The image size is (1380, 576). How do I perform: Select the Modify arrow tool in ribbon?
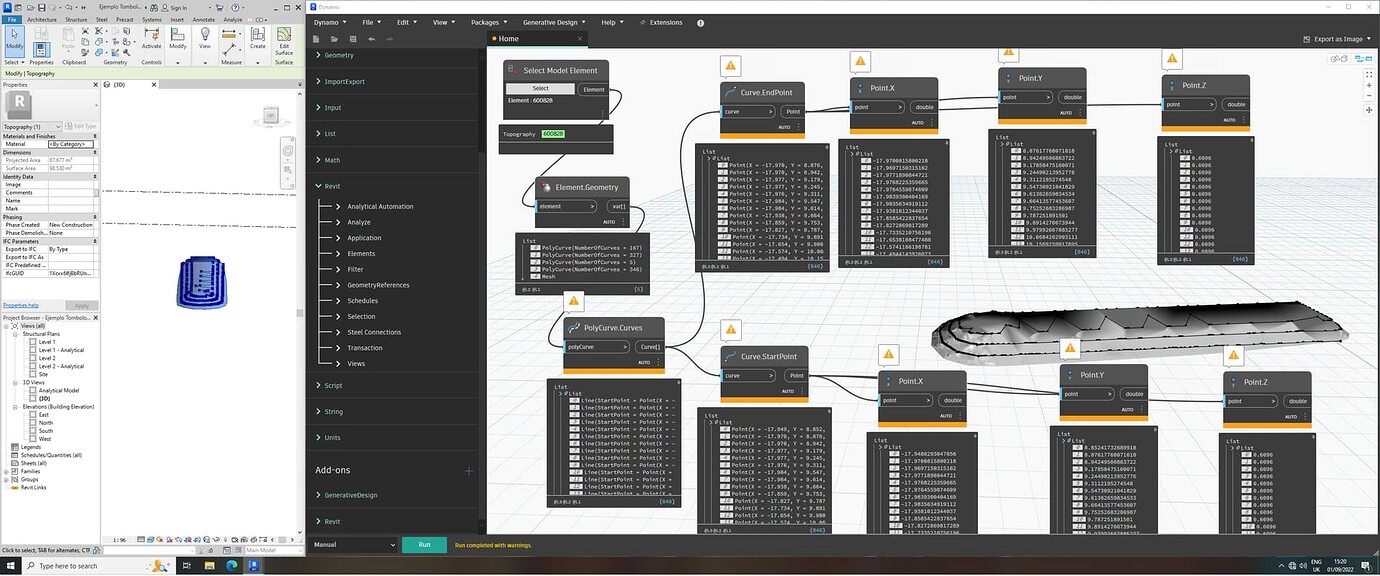pos(14,34)
